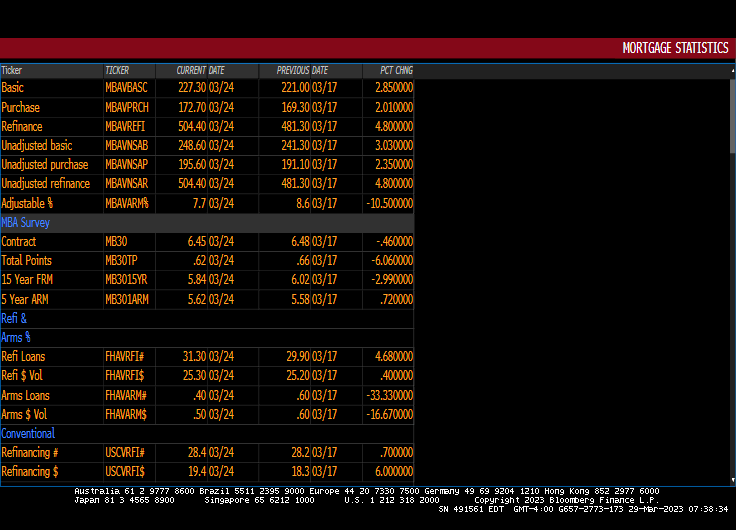Viewport: 736px width, 530px height.
Task: Open the MB30TP ticker
Action: [x=120, y=261]
